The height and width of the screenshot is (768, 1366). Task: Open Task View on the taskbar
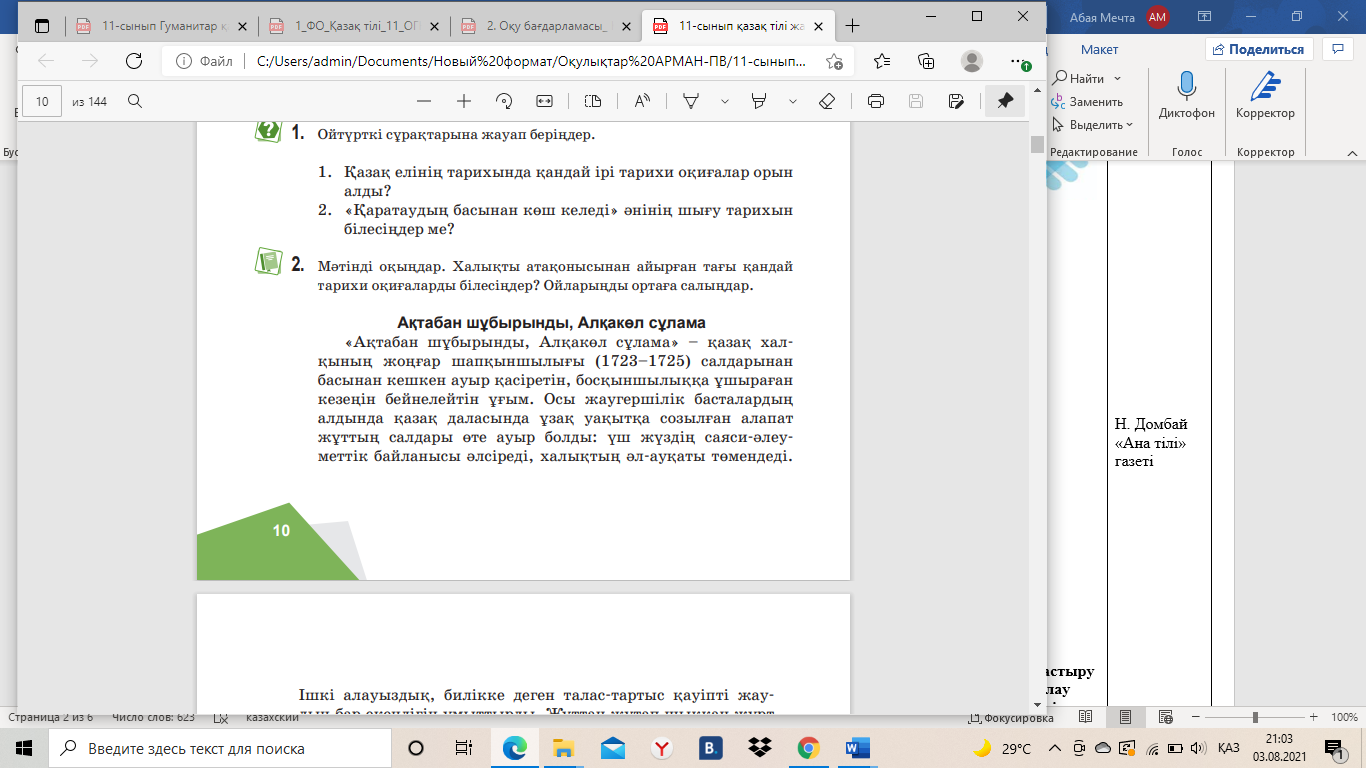[x=463, y=748]
